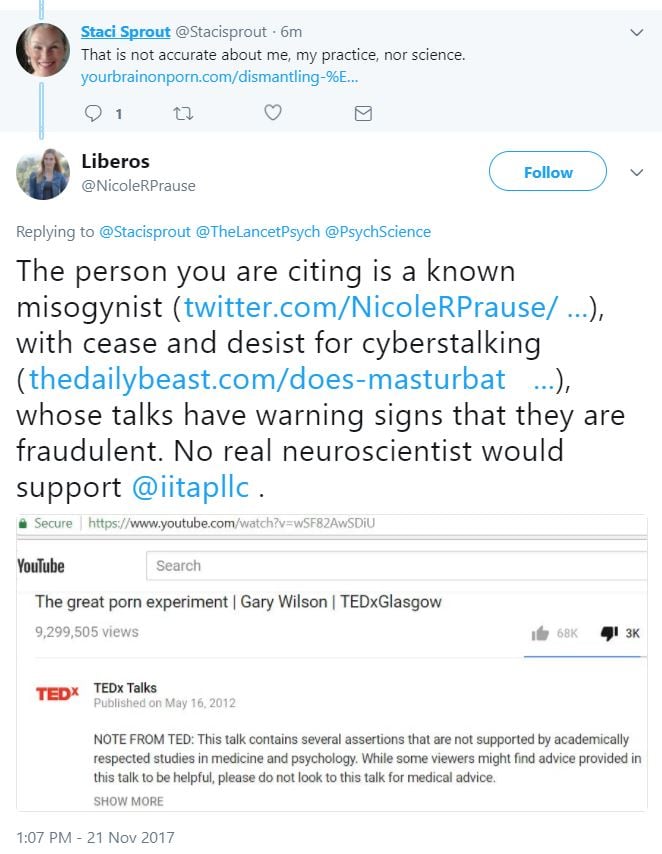Viewport: 662px width, 854px height.
Task: Click the YouTube thumbs down icon
Action: pos(608,633)
